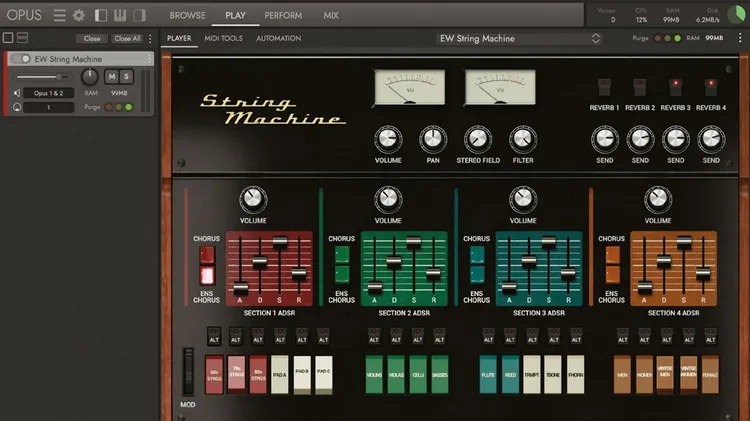
Task: Switch to the PLAY tab
Action: pyautogui.click(x=235, y=15)
